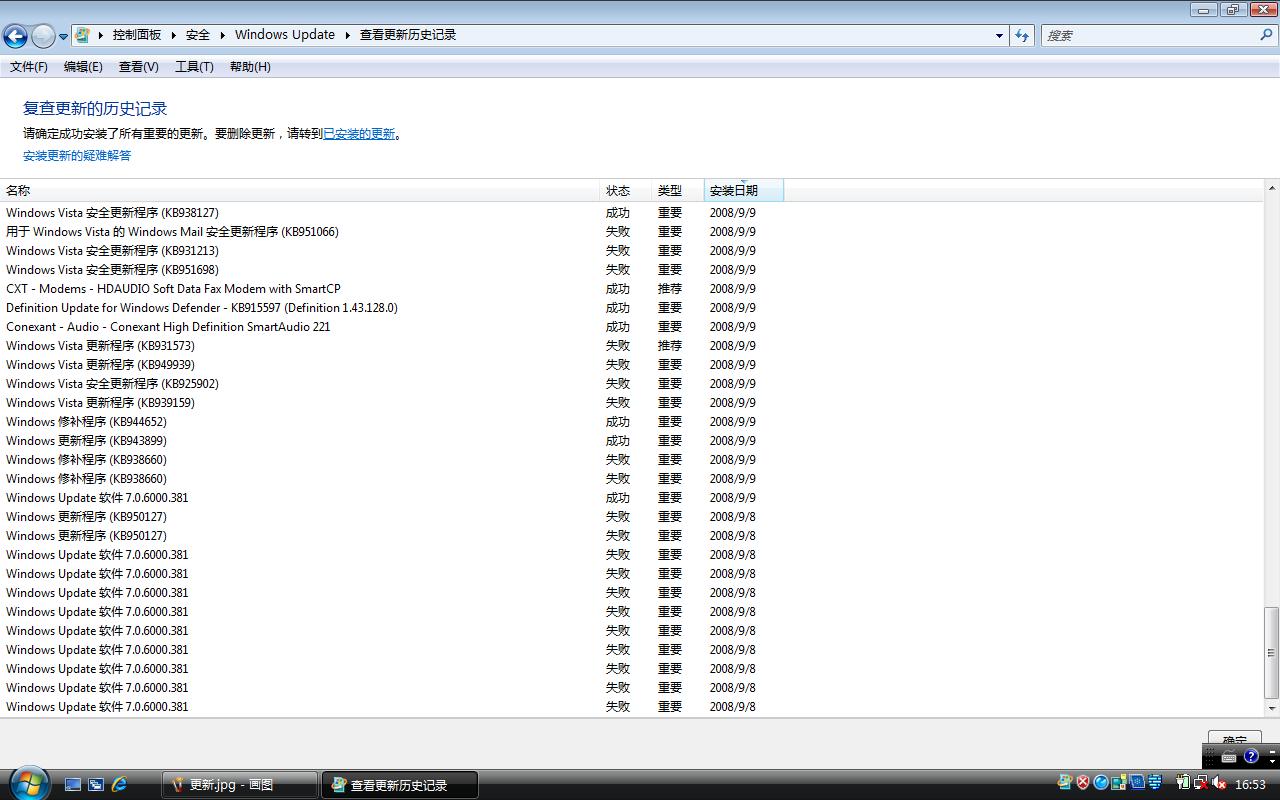Open the Windows Start menu orb
This screenshot has height=800, width=1280.
(28, 782)
